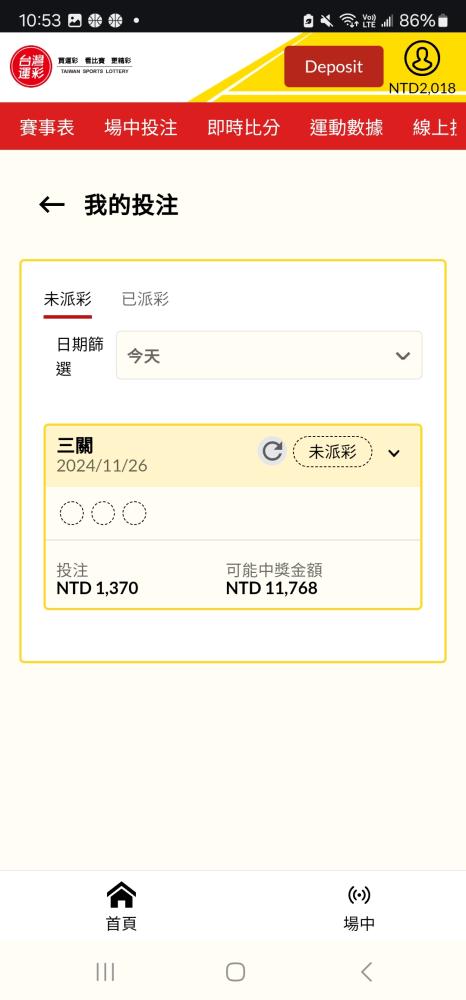Tap Android back navigation chevron
The image size is (466, 1000).
(366, 971)
